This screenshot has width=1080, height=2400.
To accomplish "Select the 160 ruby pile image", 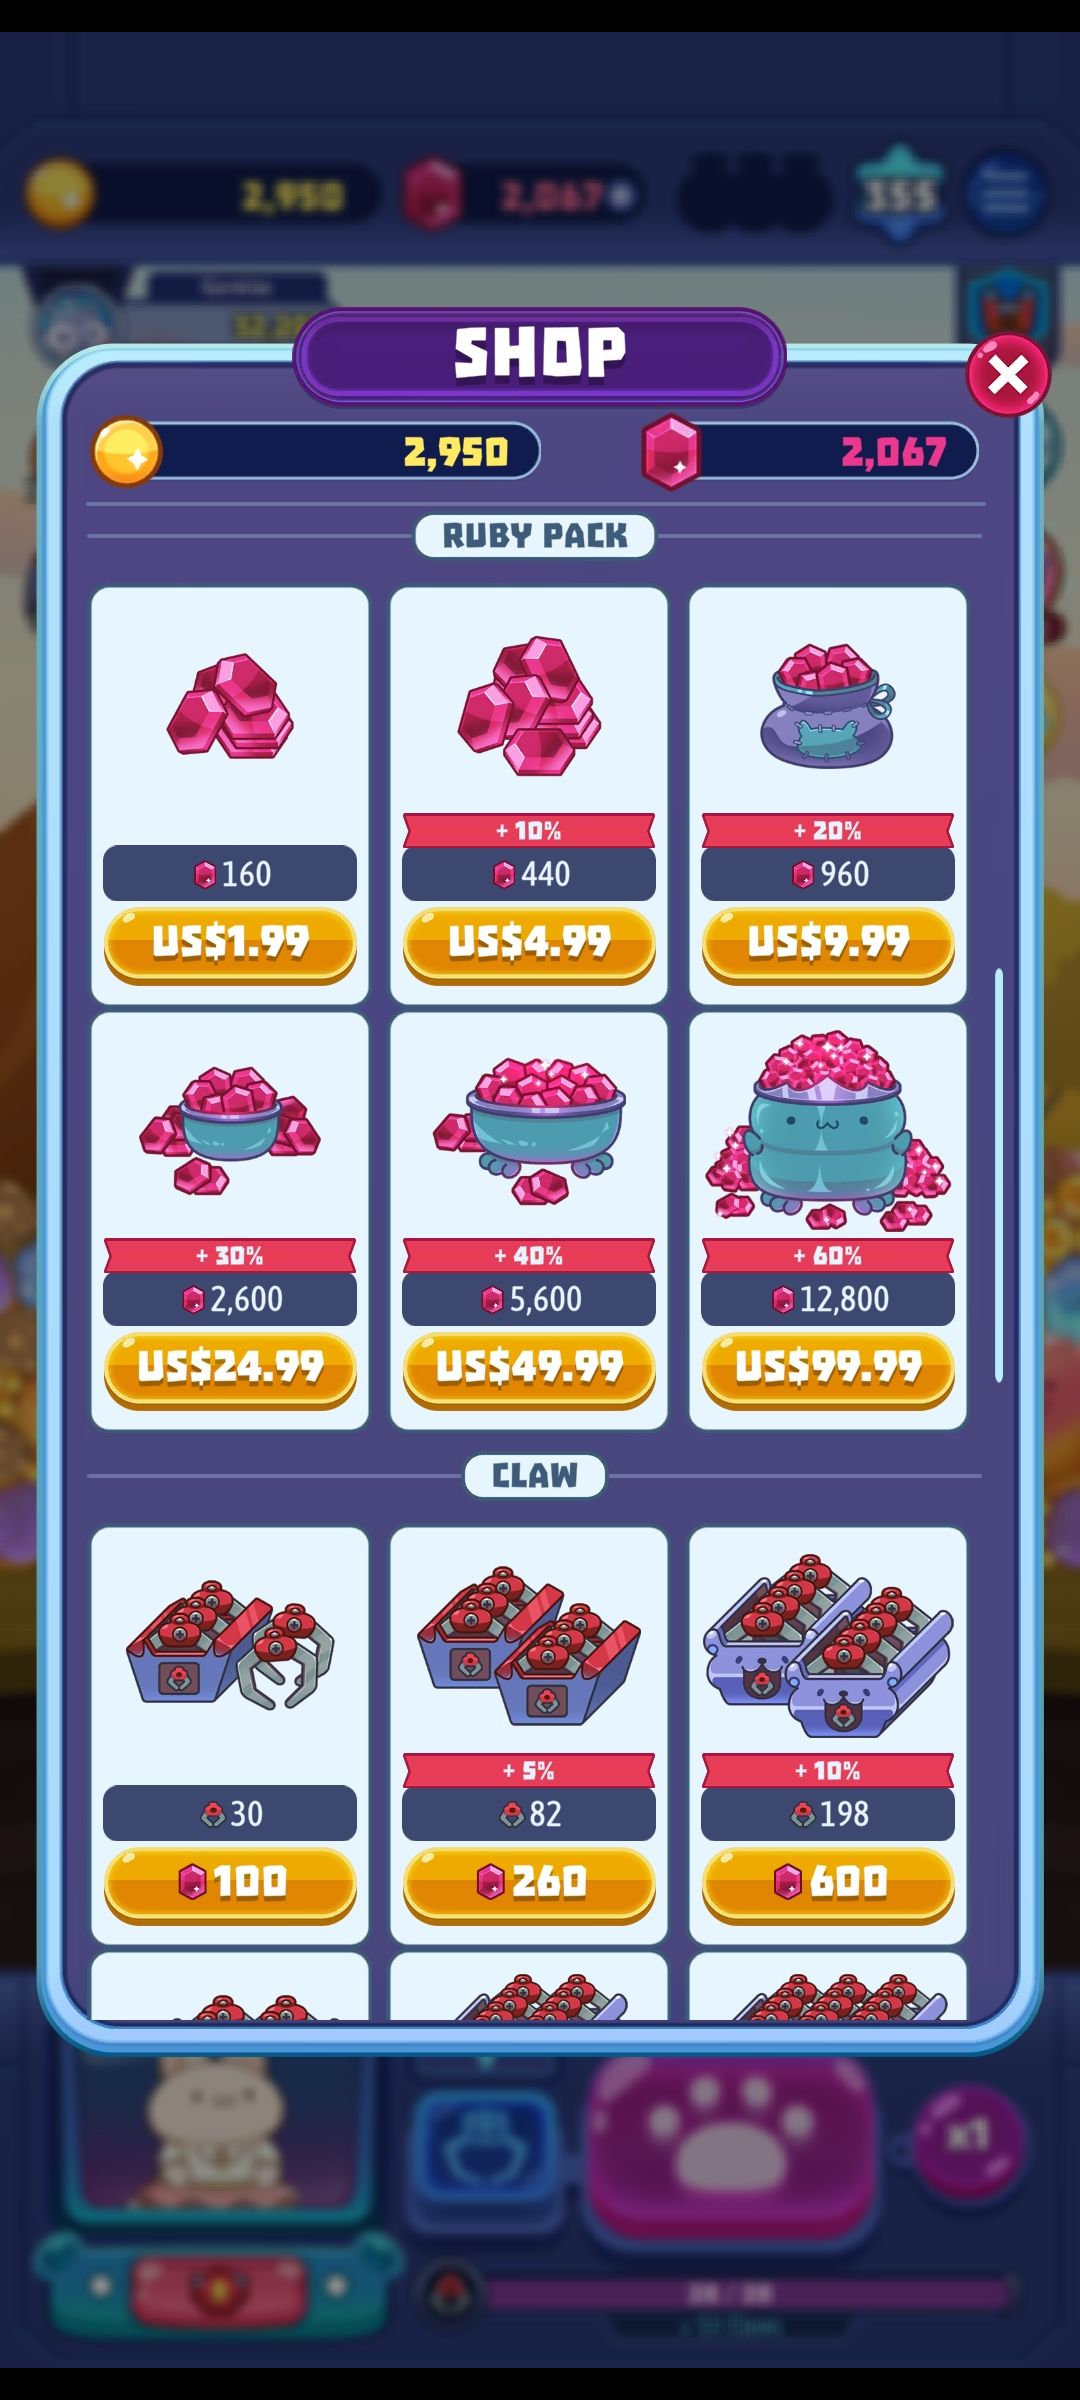I will (230, 706).
